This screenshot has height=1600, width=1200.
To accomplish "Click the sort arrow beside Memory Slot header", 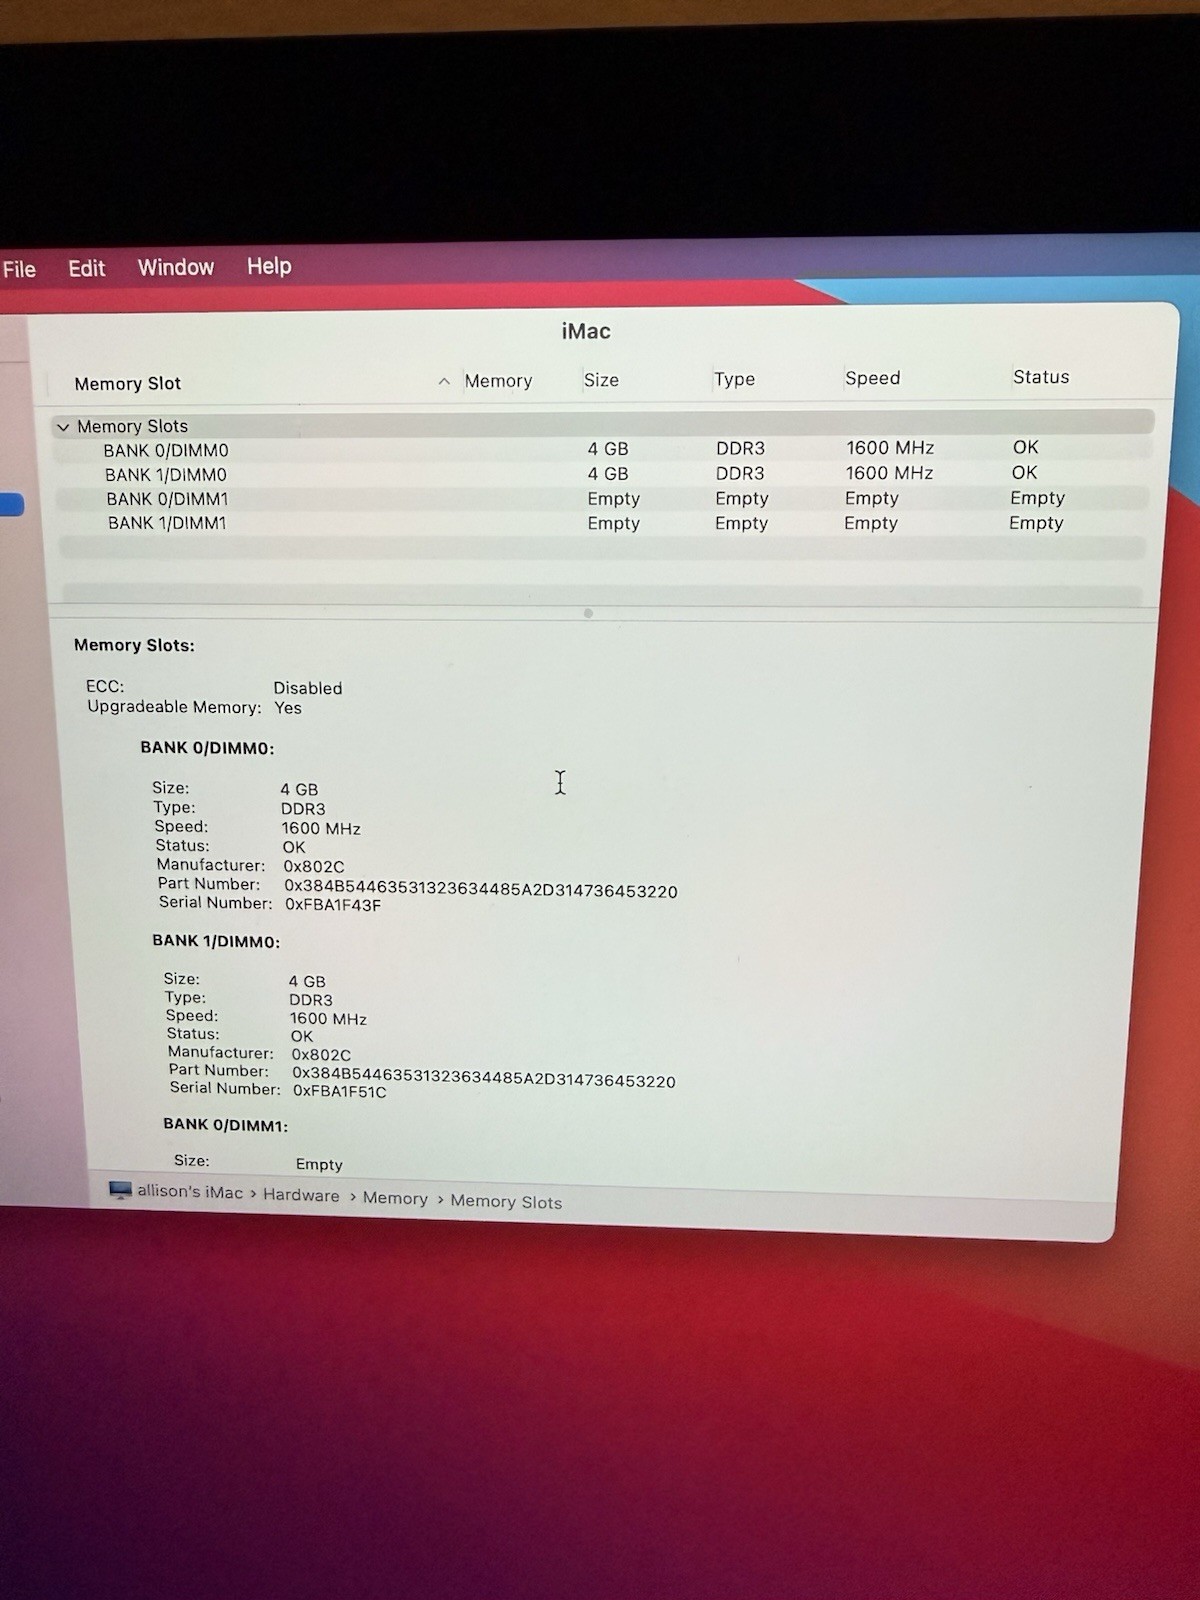I will coord(444,381).
